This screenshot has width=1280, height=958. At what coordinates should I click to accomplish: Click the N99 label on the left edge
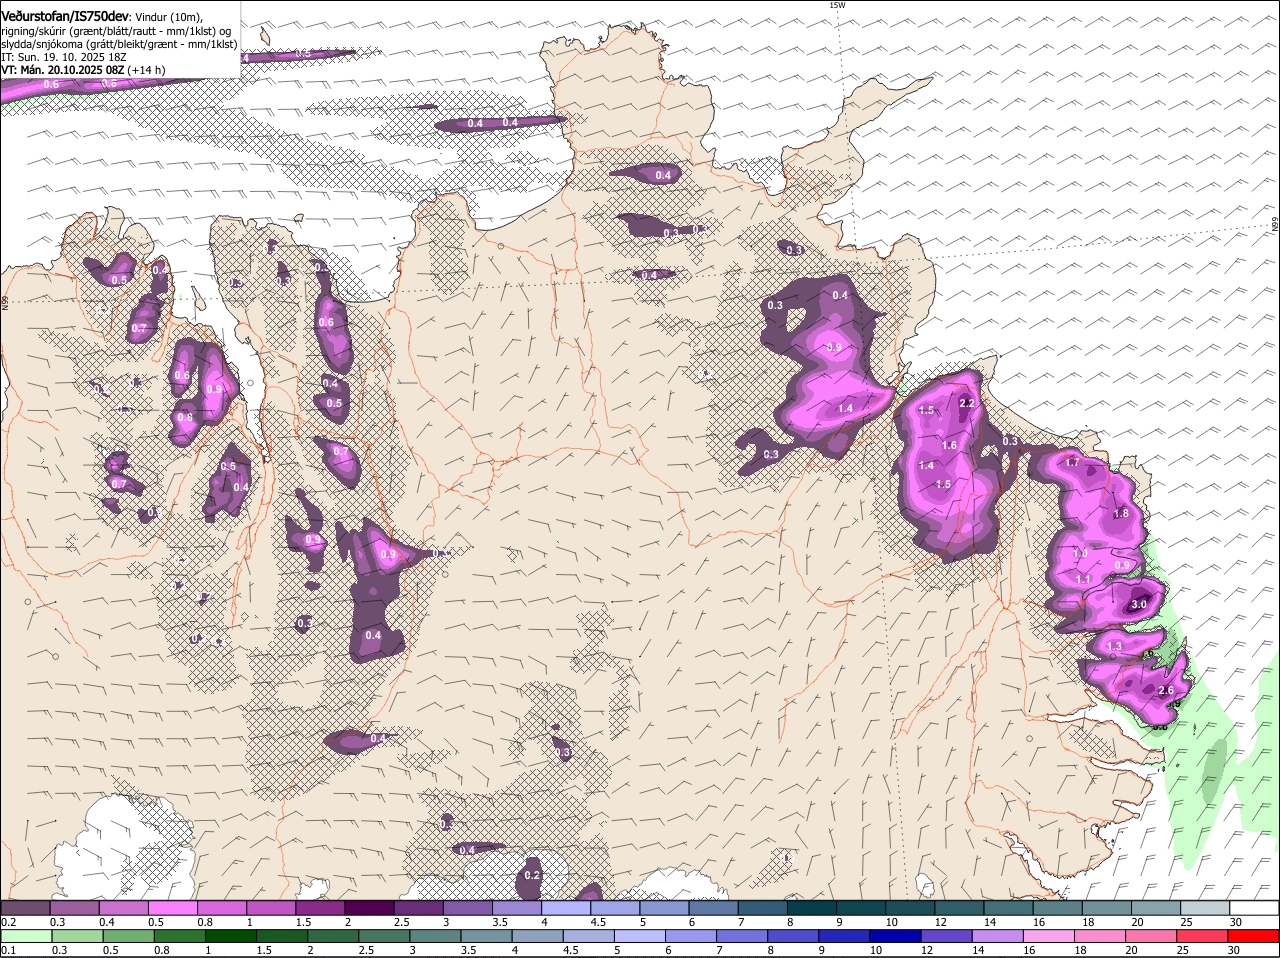click(5, 302)
